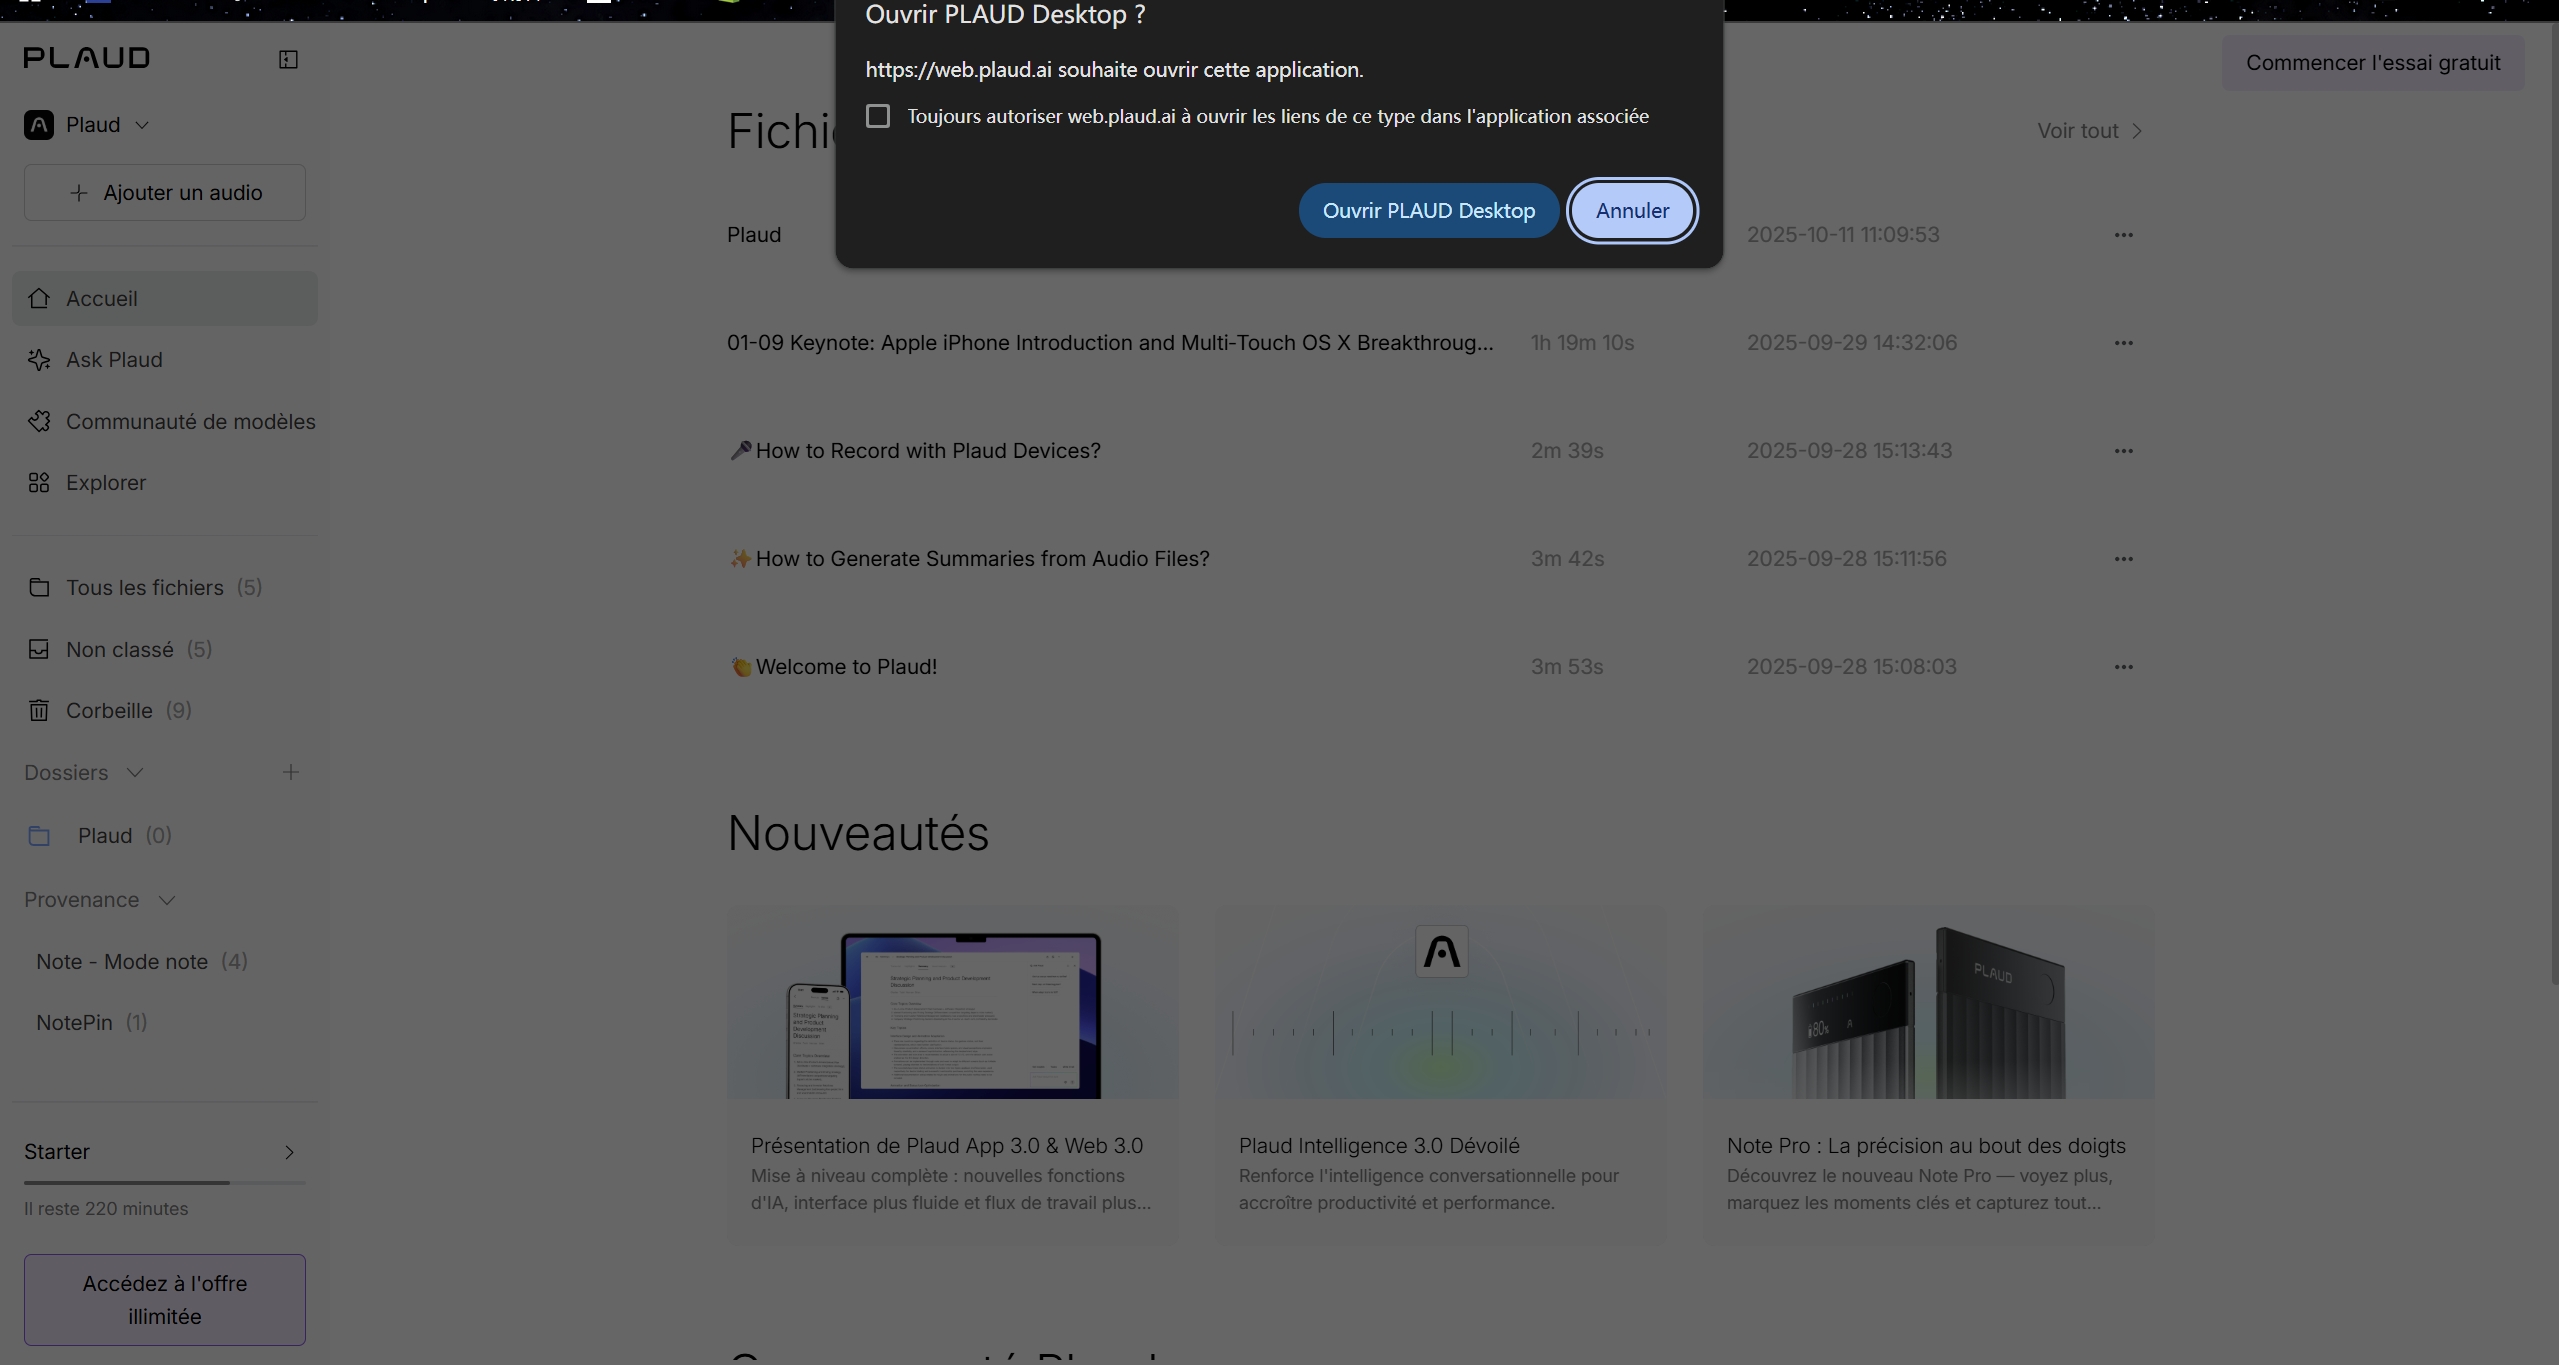2559x1365 pixels.
Task: Click the date 2025-10-11 11:09:53
Action: pos(1843,235)
